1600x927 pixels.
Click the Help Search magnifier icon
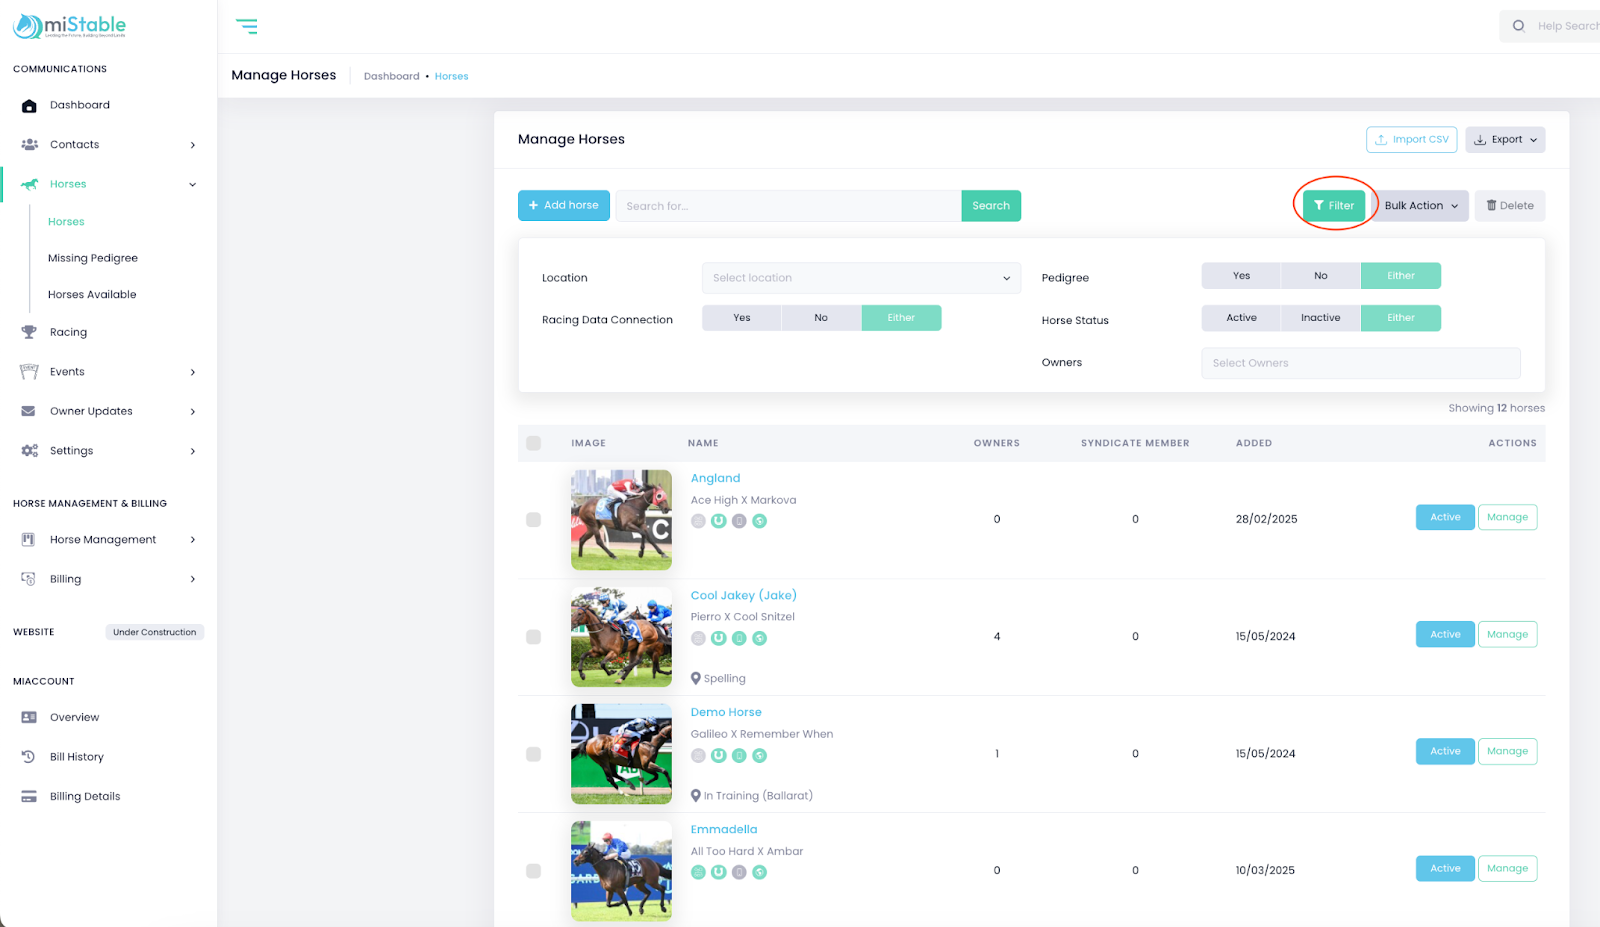tap(1518, 26)
